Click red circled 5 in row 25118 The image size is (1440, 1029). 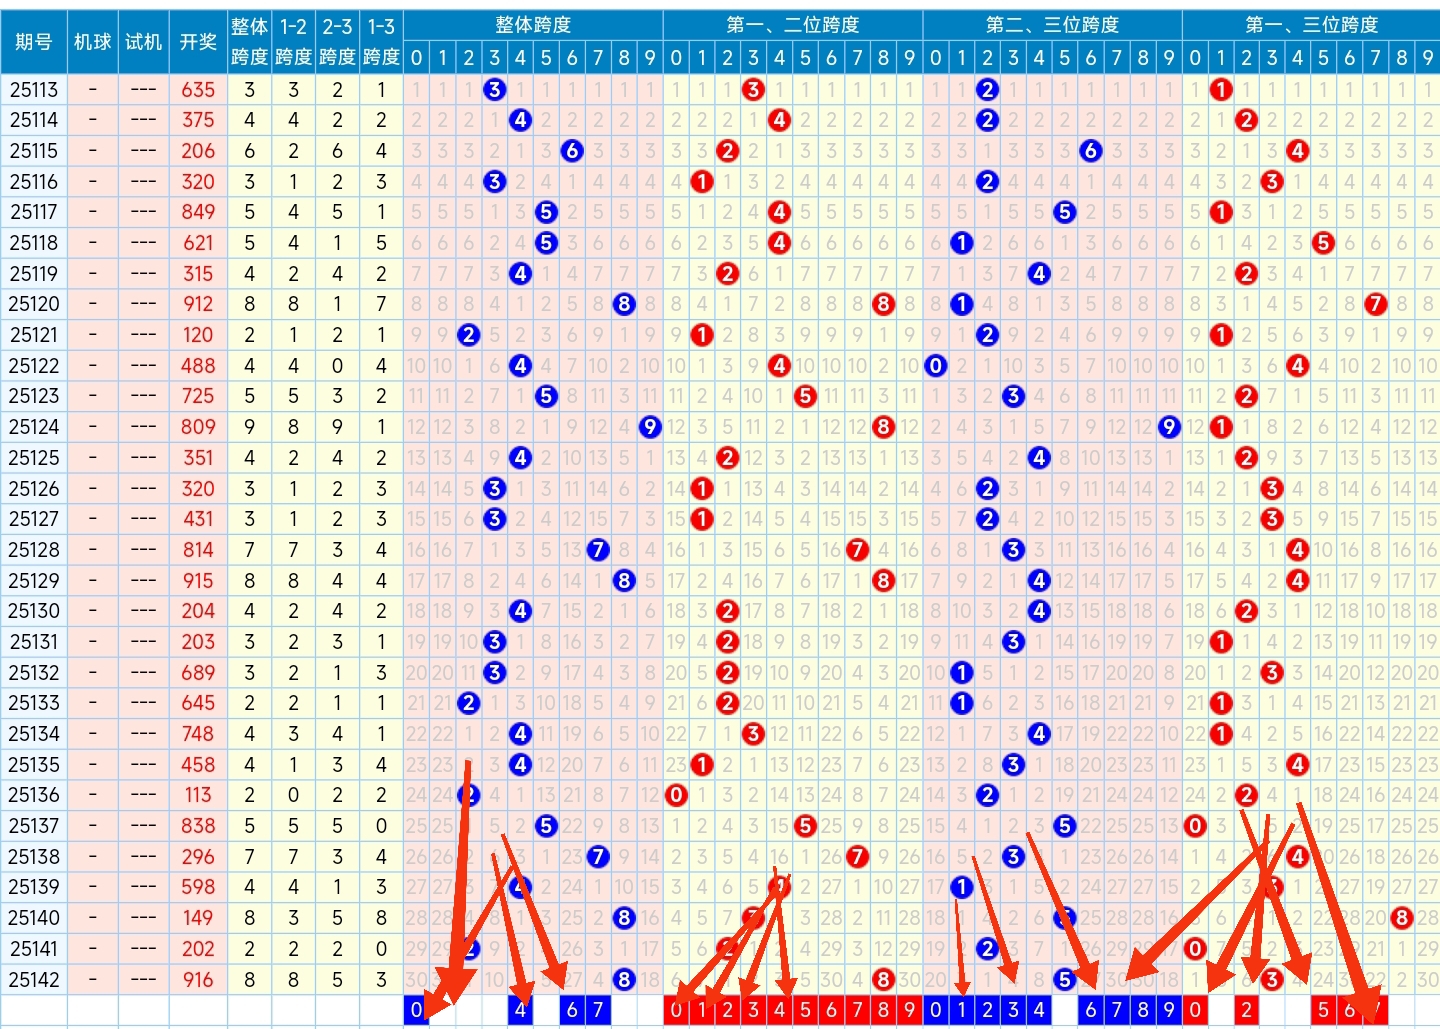pos(1324,243)
